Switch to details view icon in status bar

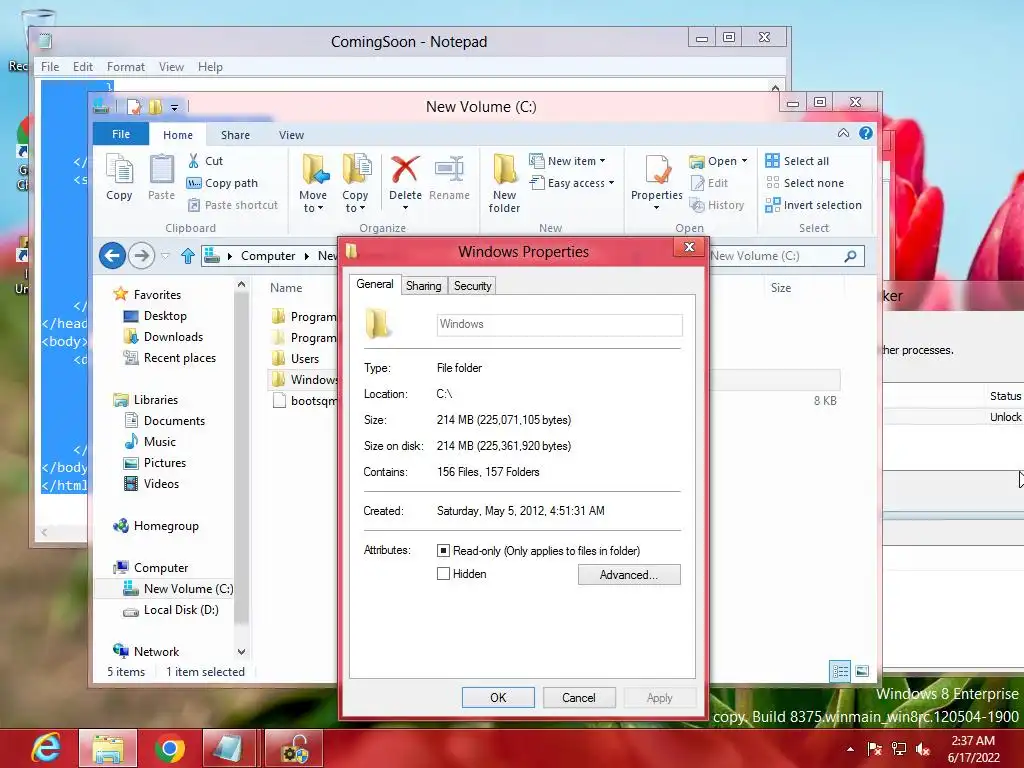pyautogui.click(x=840, y=671)
